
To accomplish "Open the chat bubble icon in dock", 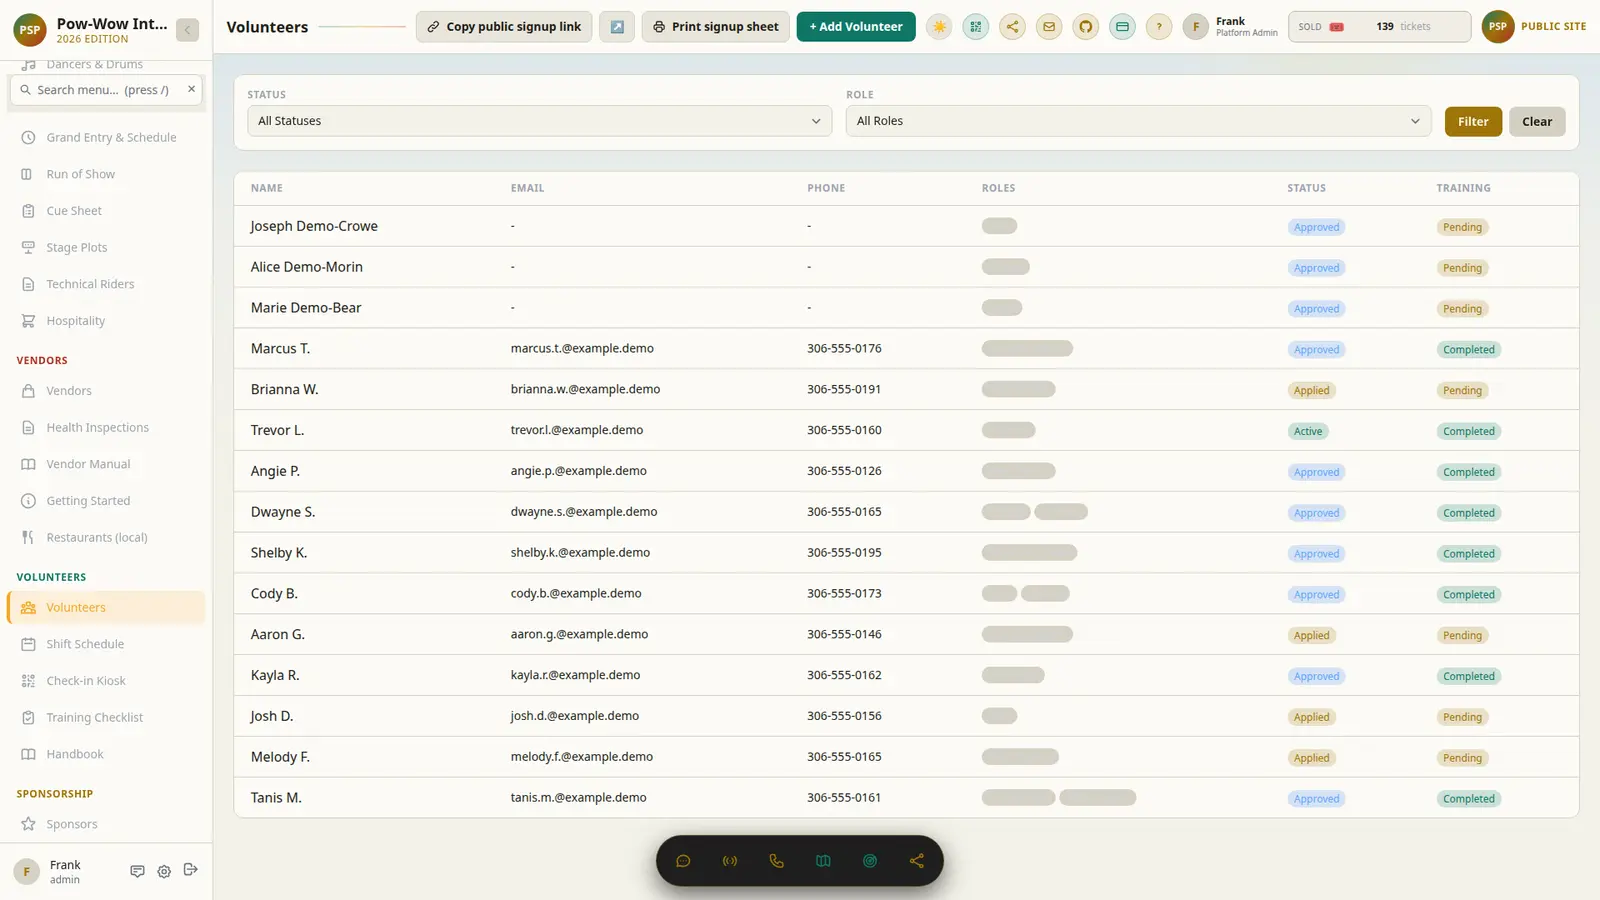I will click(683, 861).
